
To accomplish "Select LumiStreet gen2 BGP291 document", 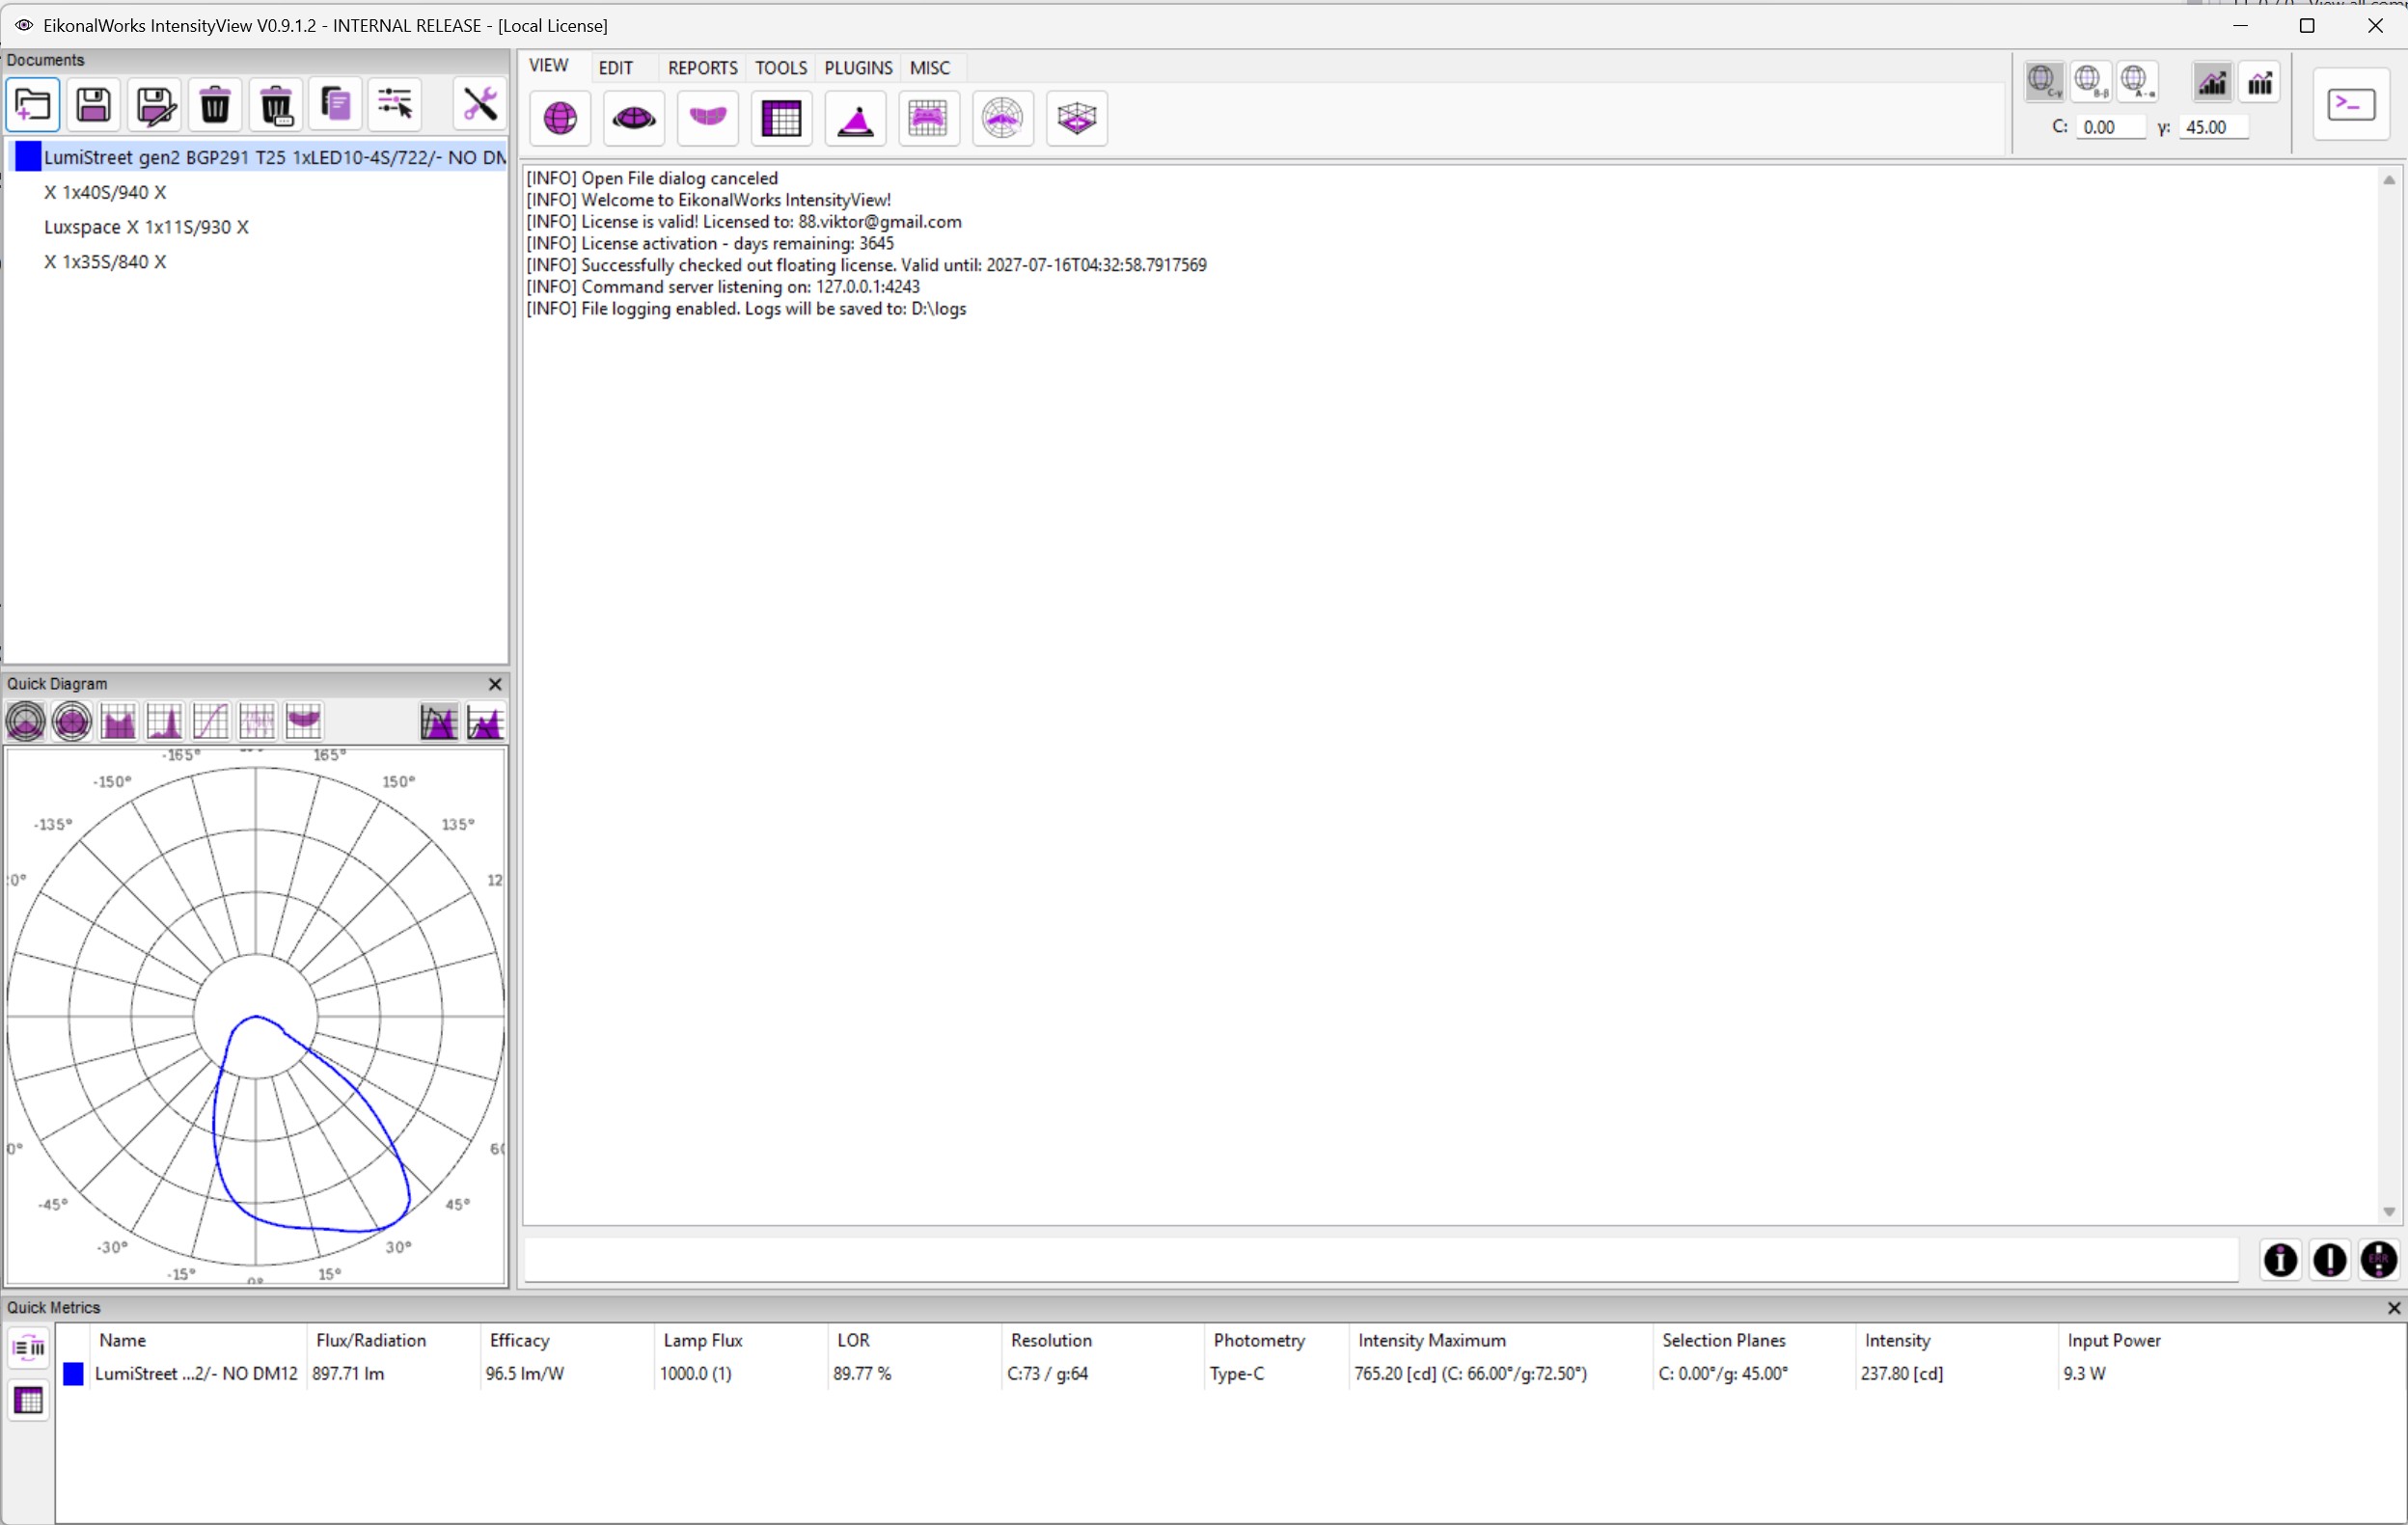I will tap(257, 157).
